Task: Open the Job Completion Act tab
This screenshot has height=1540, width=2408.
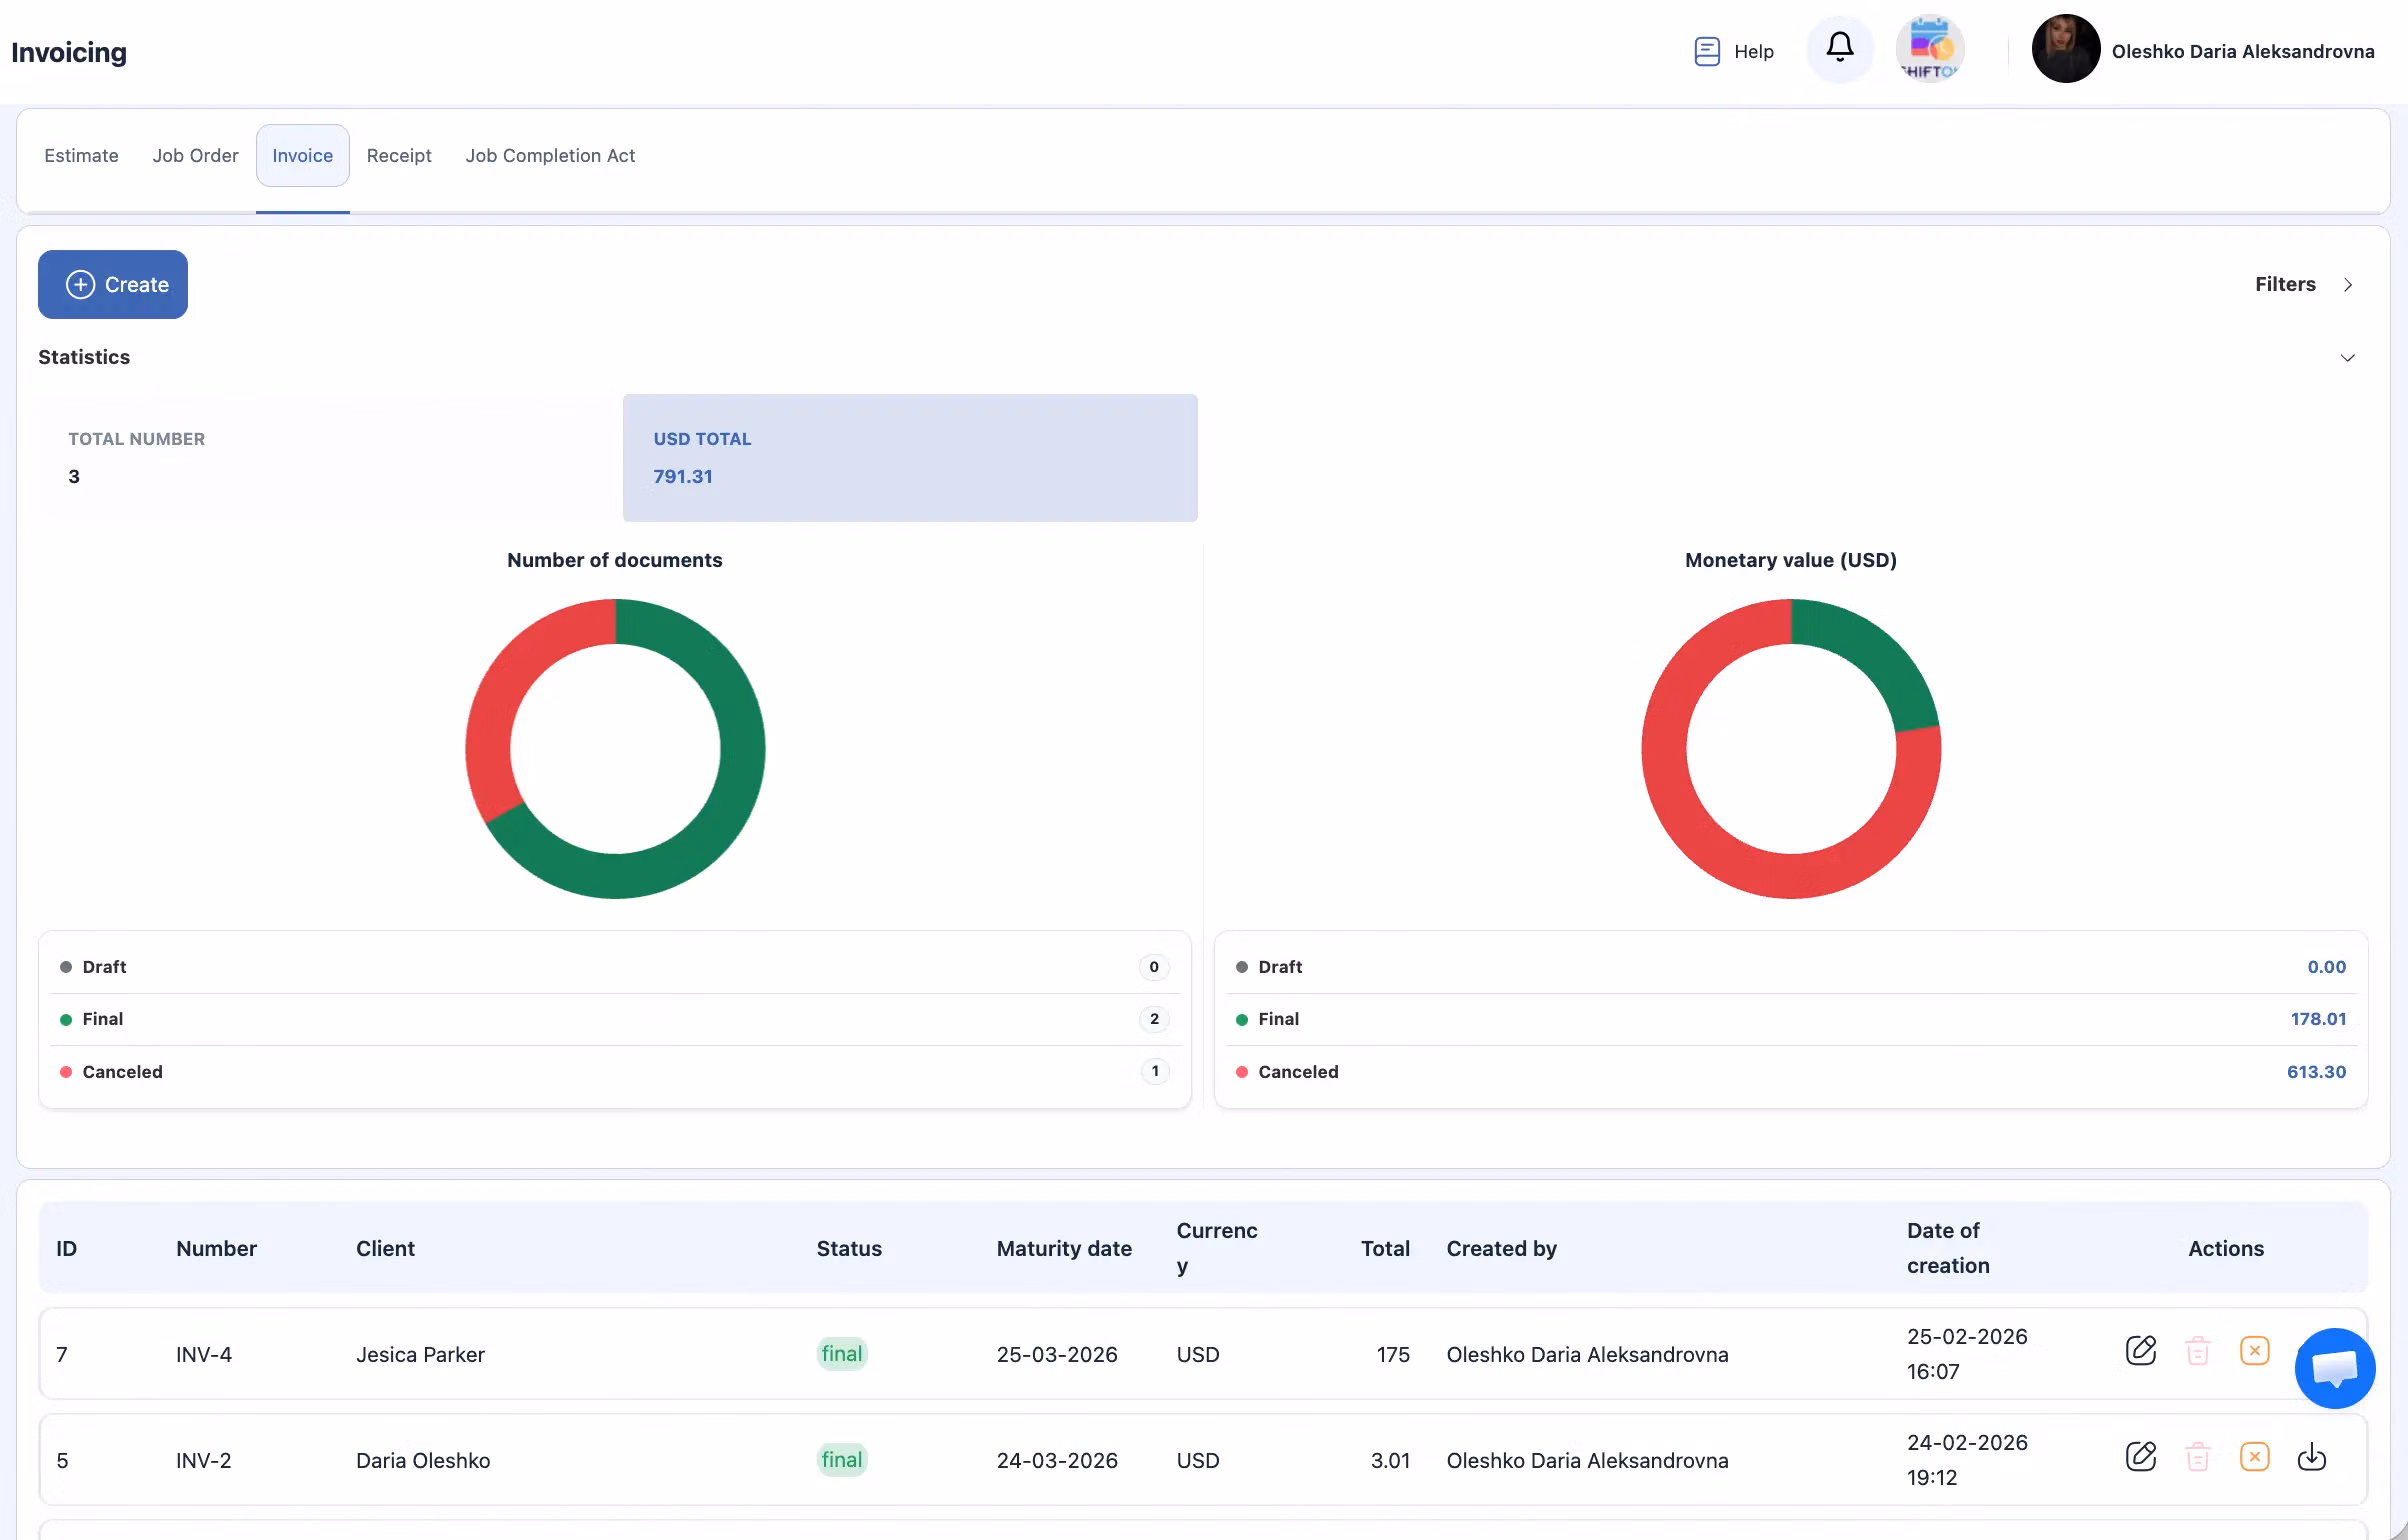Action: (550, 155)
